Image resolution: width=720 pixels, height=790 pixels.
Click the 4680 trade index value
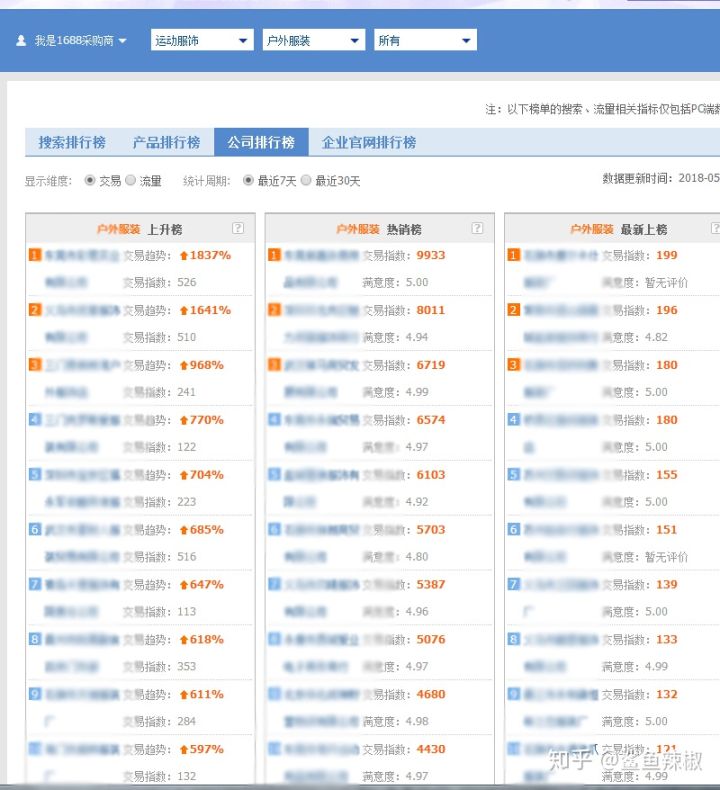click(x=431, y=694)
